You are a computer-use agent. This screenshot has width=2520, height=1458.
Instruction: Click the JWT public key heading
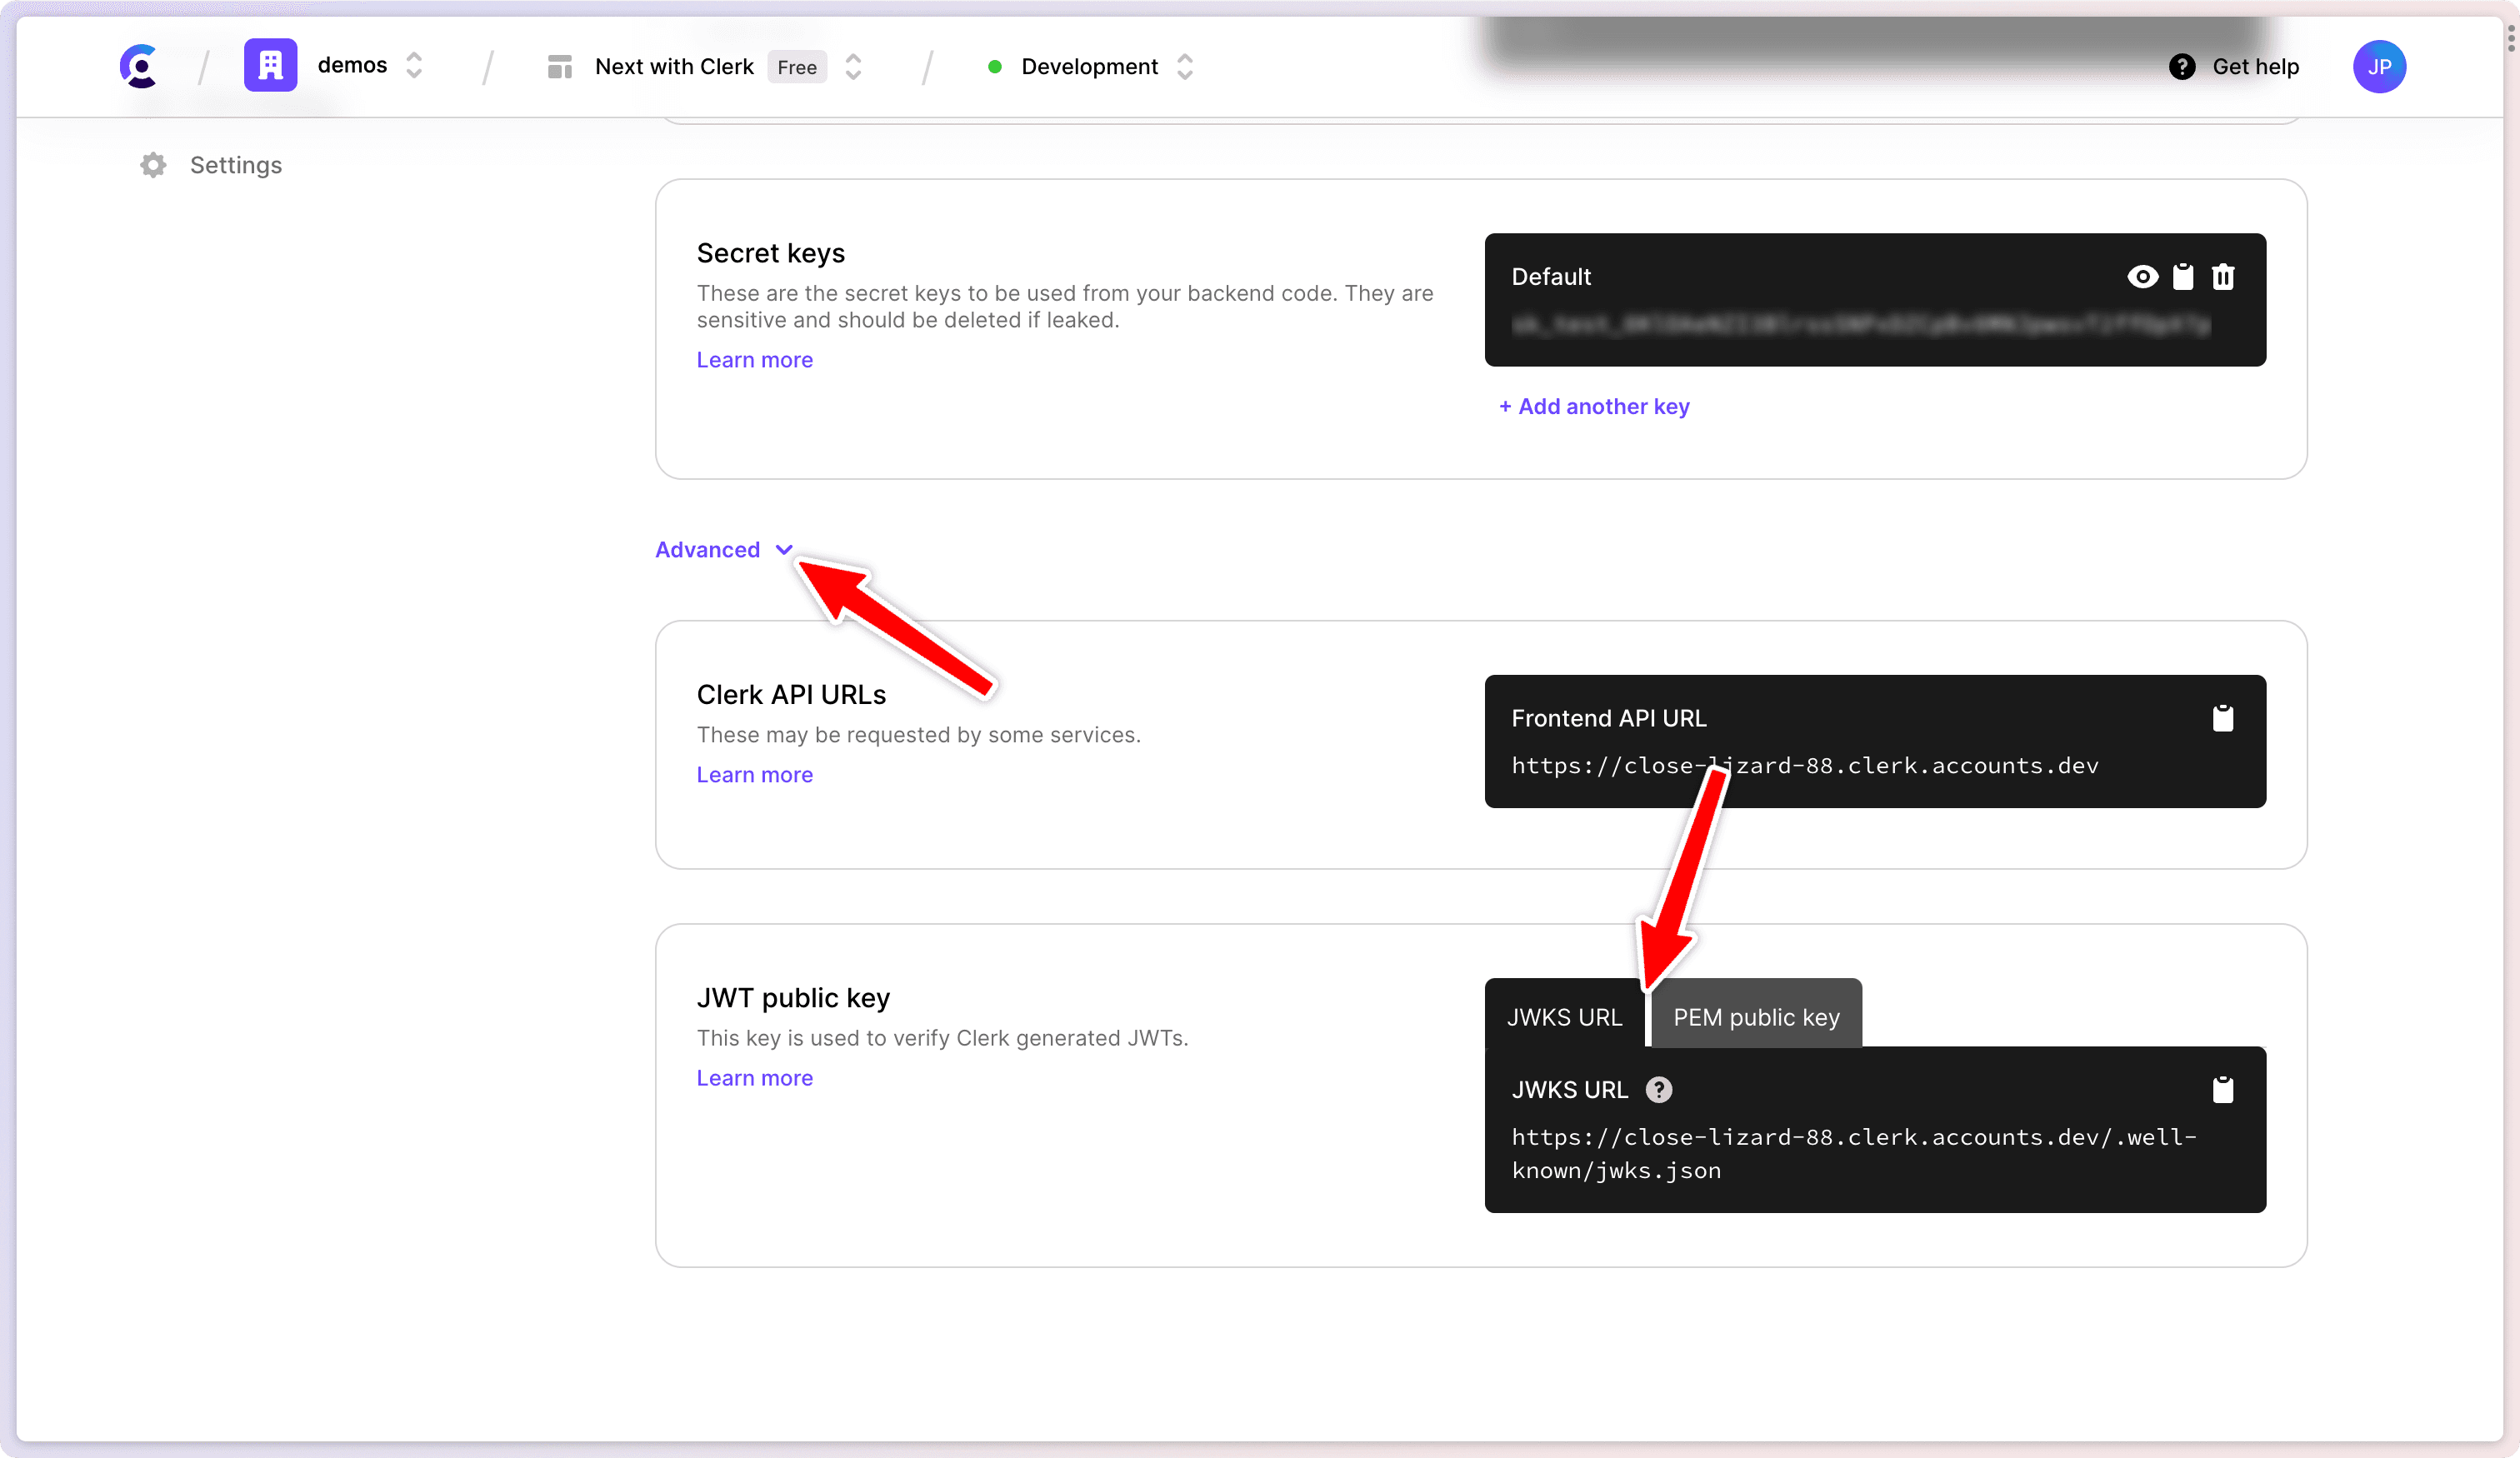793,997
